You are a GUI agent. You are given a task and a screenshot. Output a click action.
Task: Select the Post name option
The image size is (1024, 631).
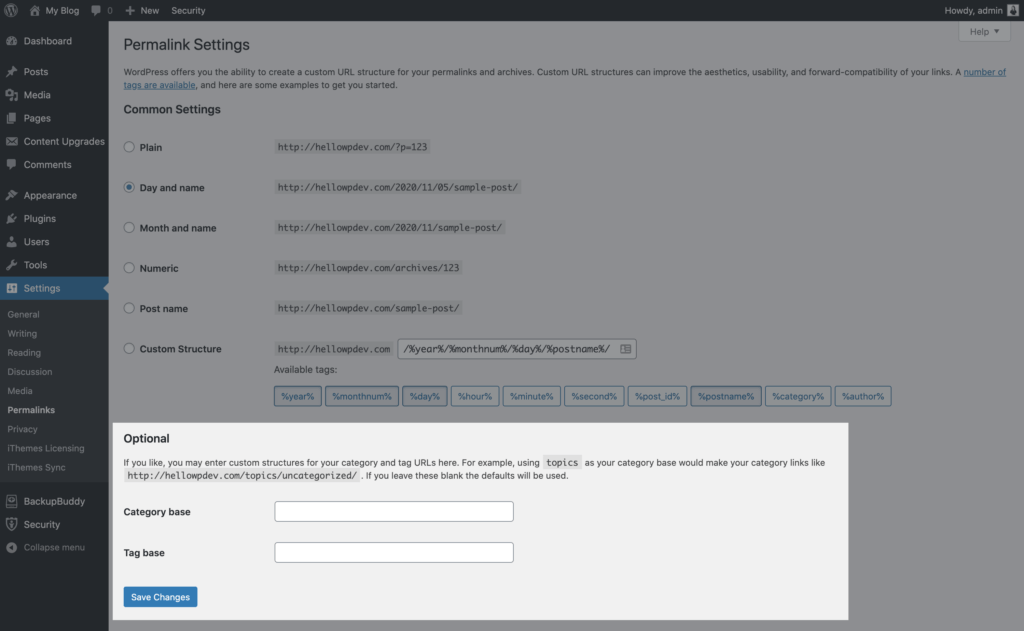coord(129,308)
